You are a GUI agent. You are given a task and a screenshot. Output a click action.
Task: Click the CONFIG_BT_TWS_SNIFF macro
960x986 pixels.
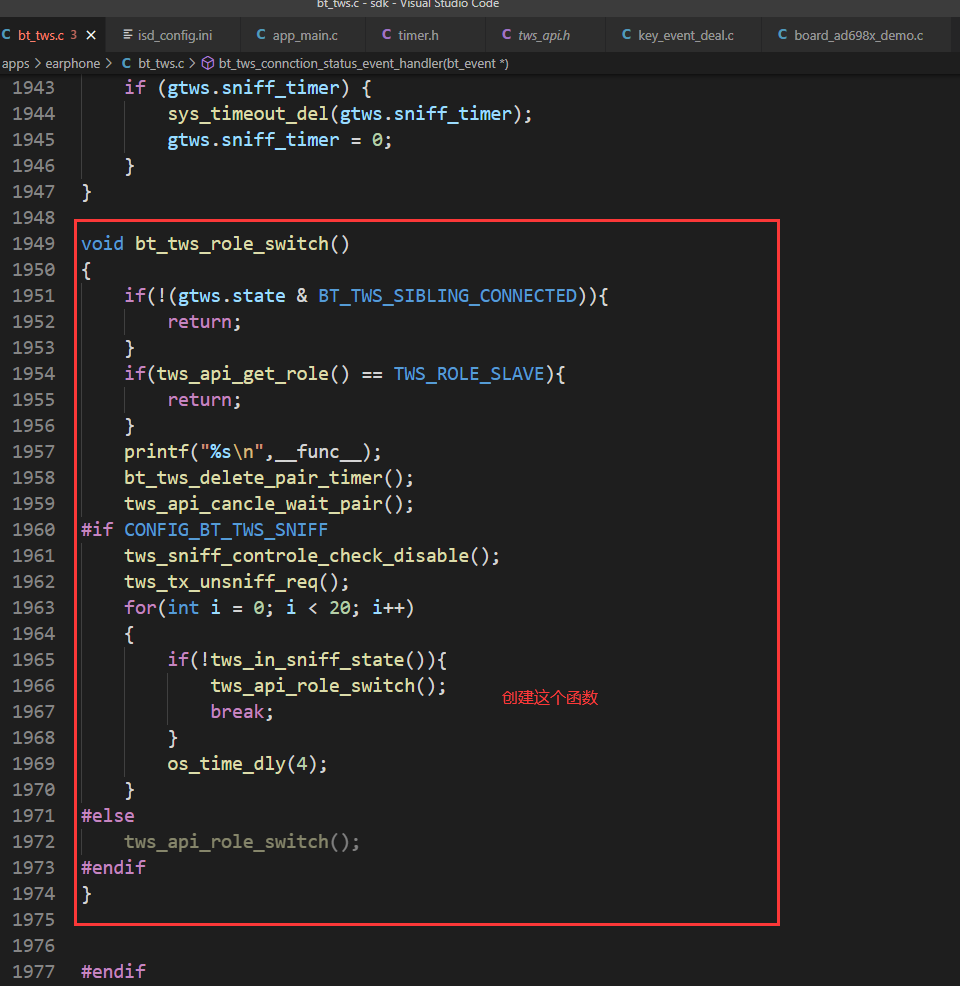click(226, 530)
